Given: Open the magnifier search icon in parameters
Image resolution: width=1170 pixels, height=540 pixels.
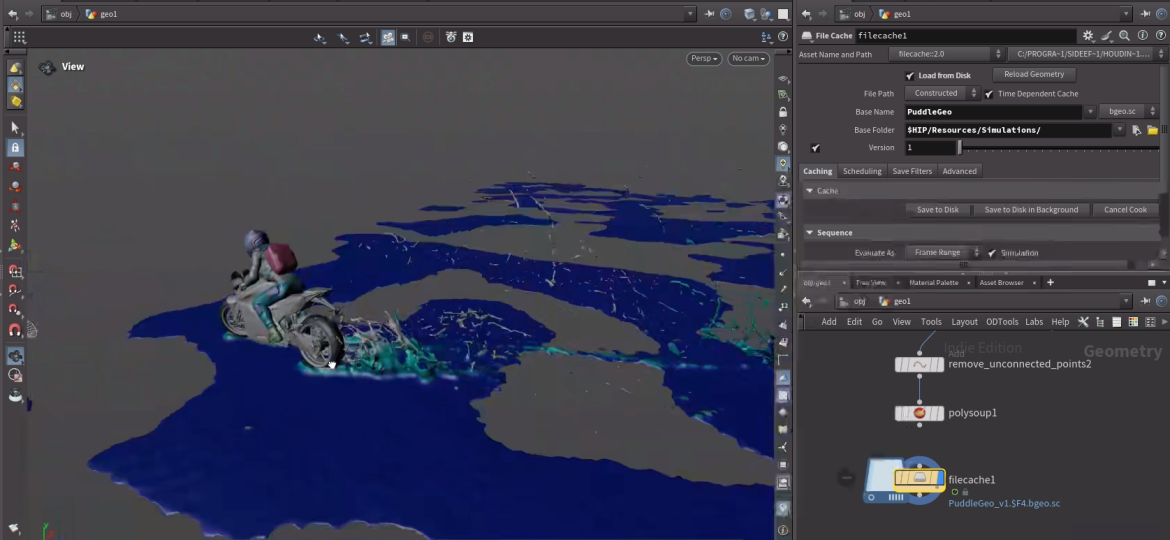Looking at the screenshot, I should pyautogui.click(x=1124, y=36).
